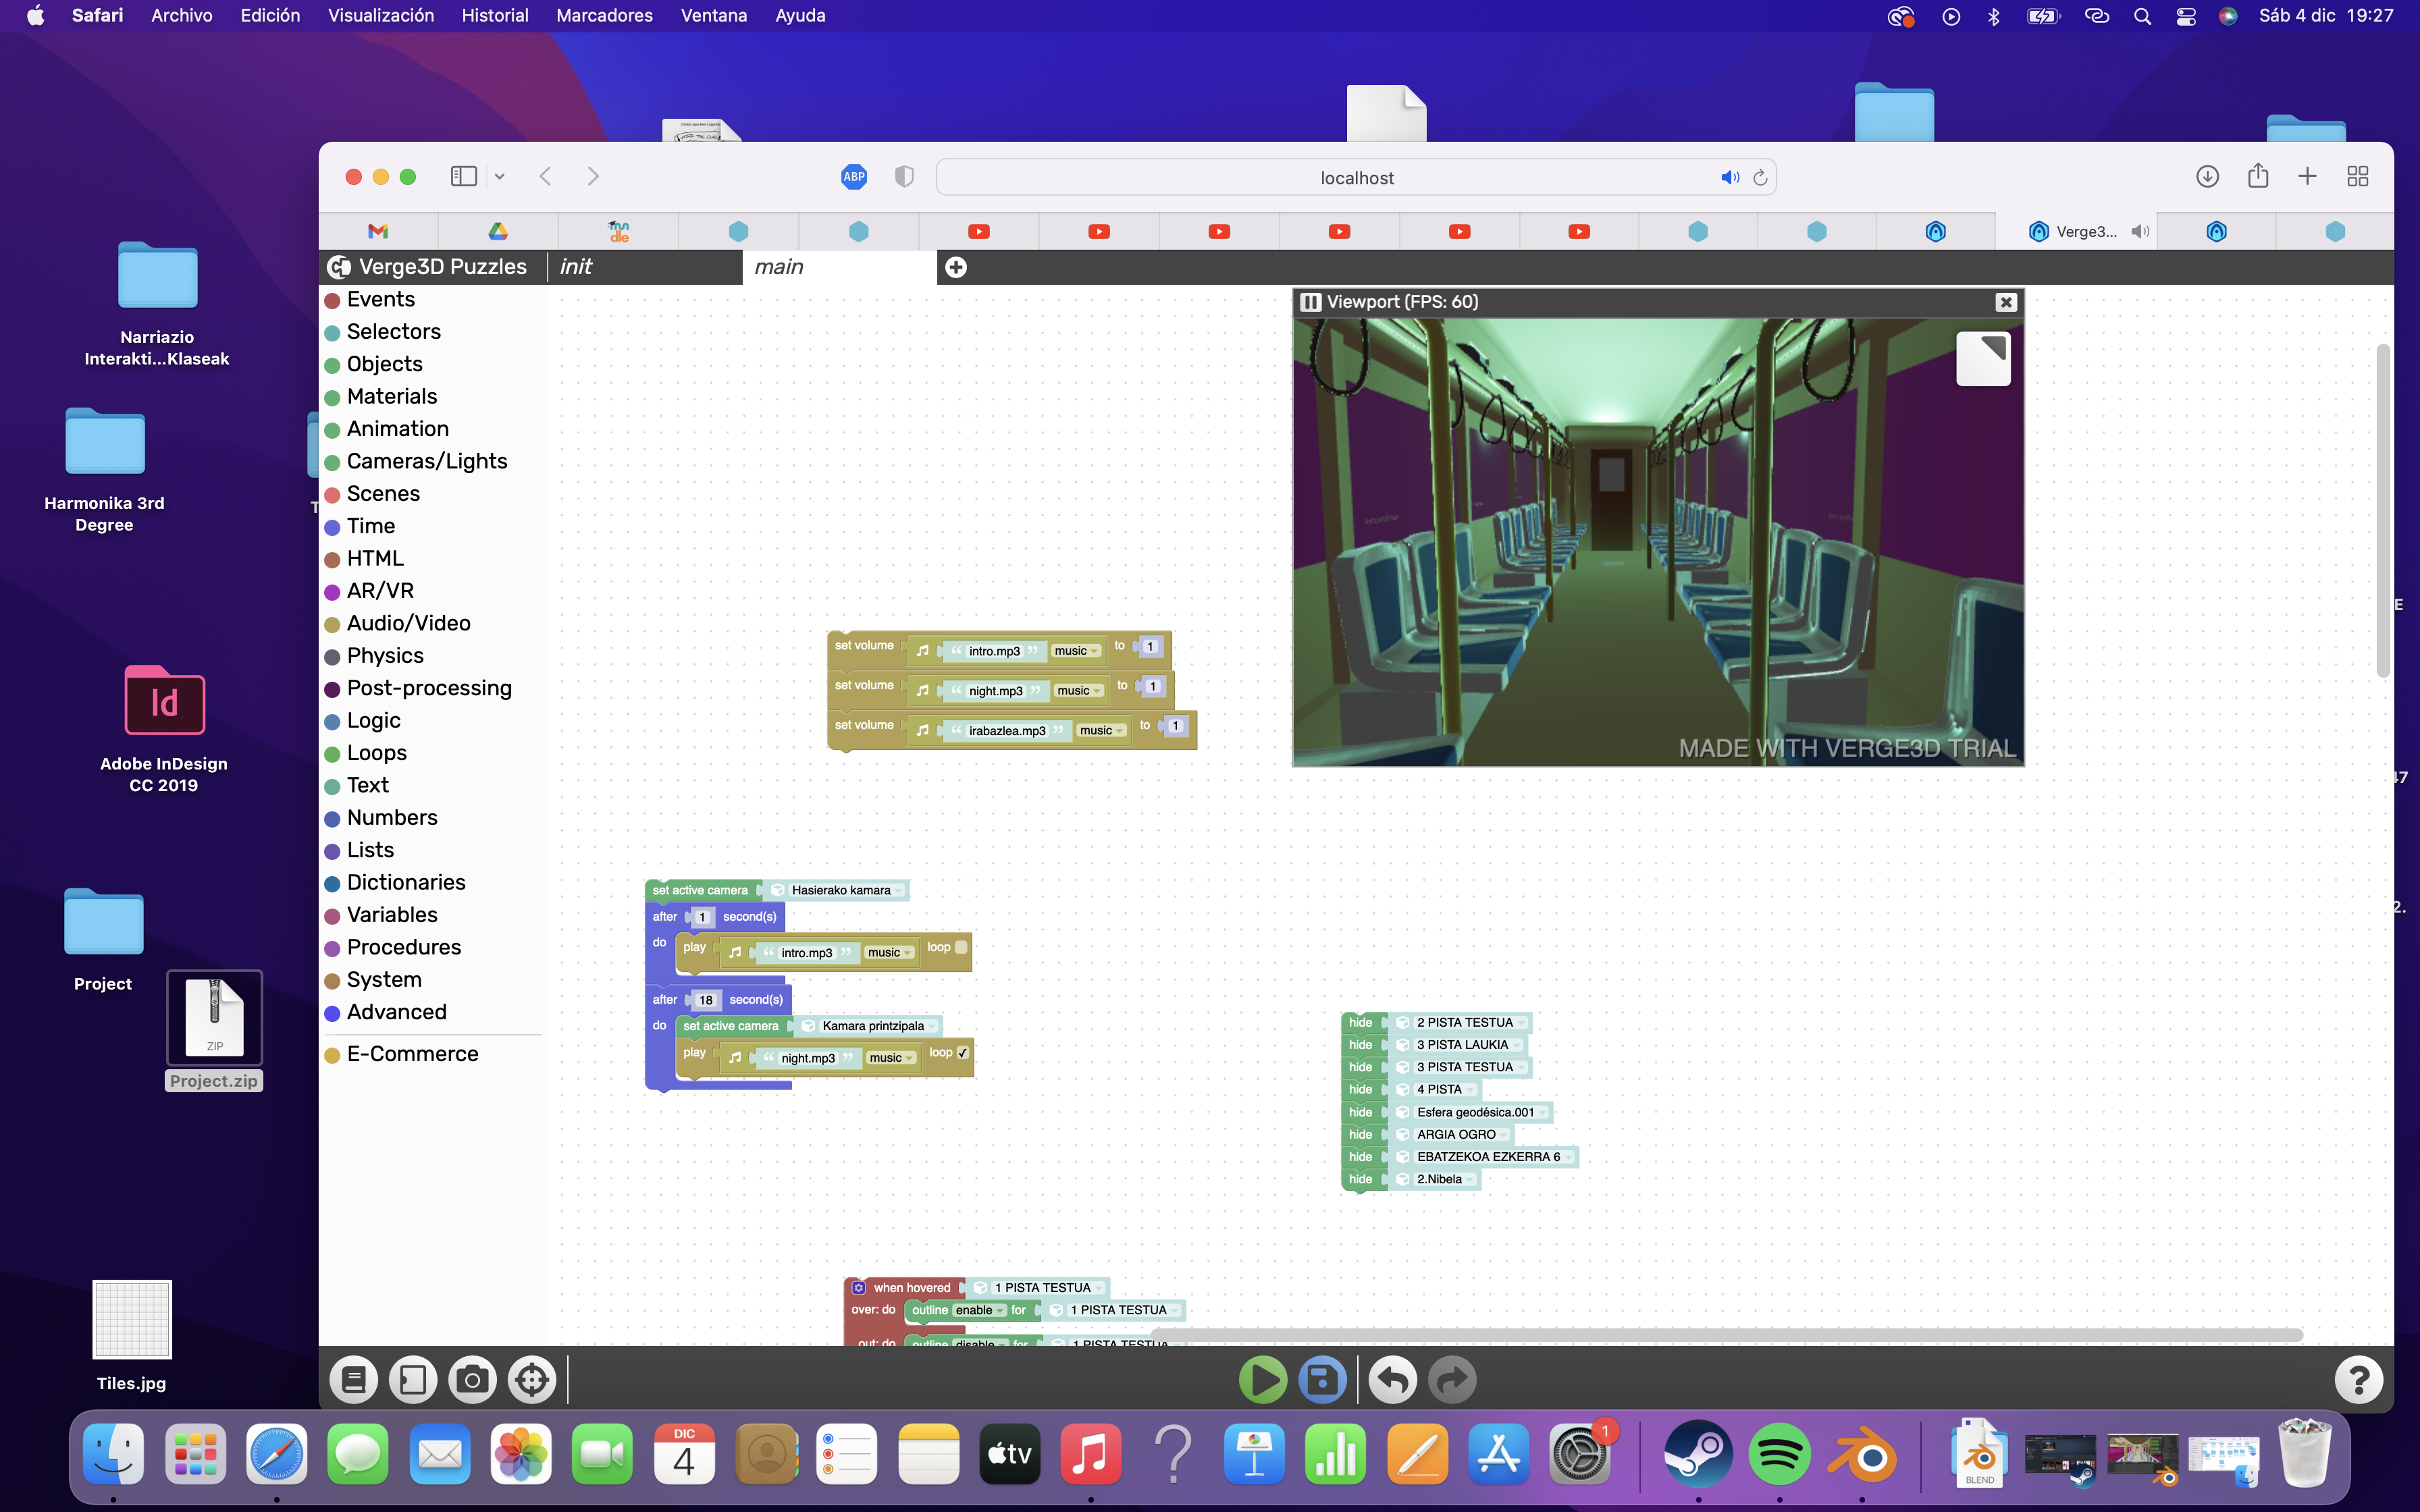
Task: Pause the viewport rendering icon
Action: click(1310, 302)
